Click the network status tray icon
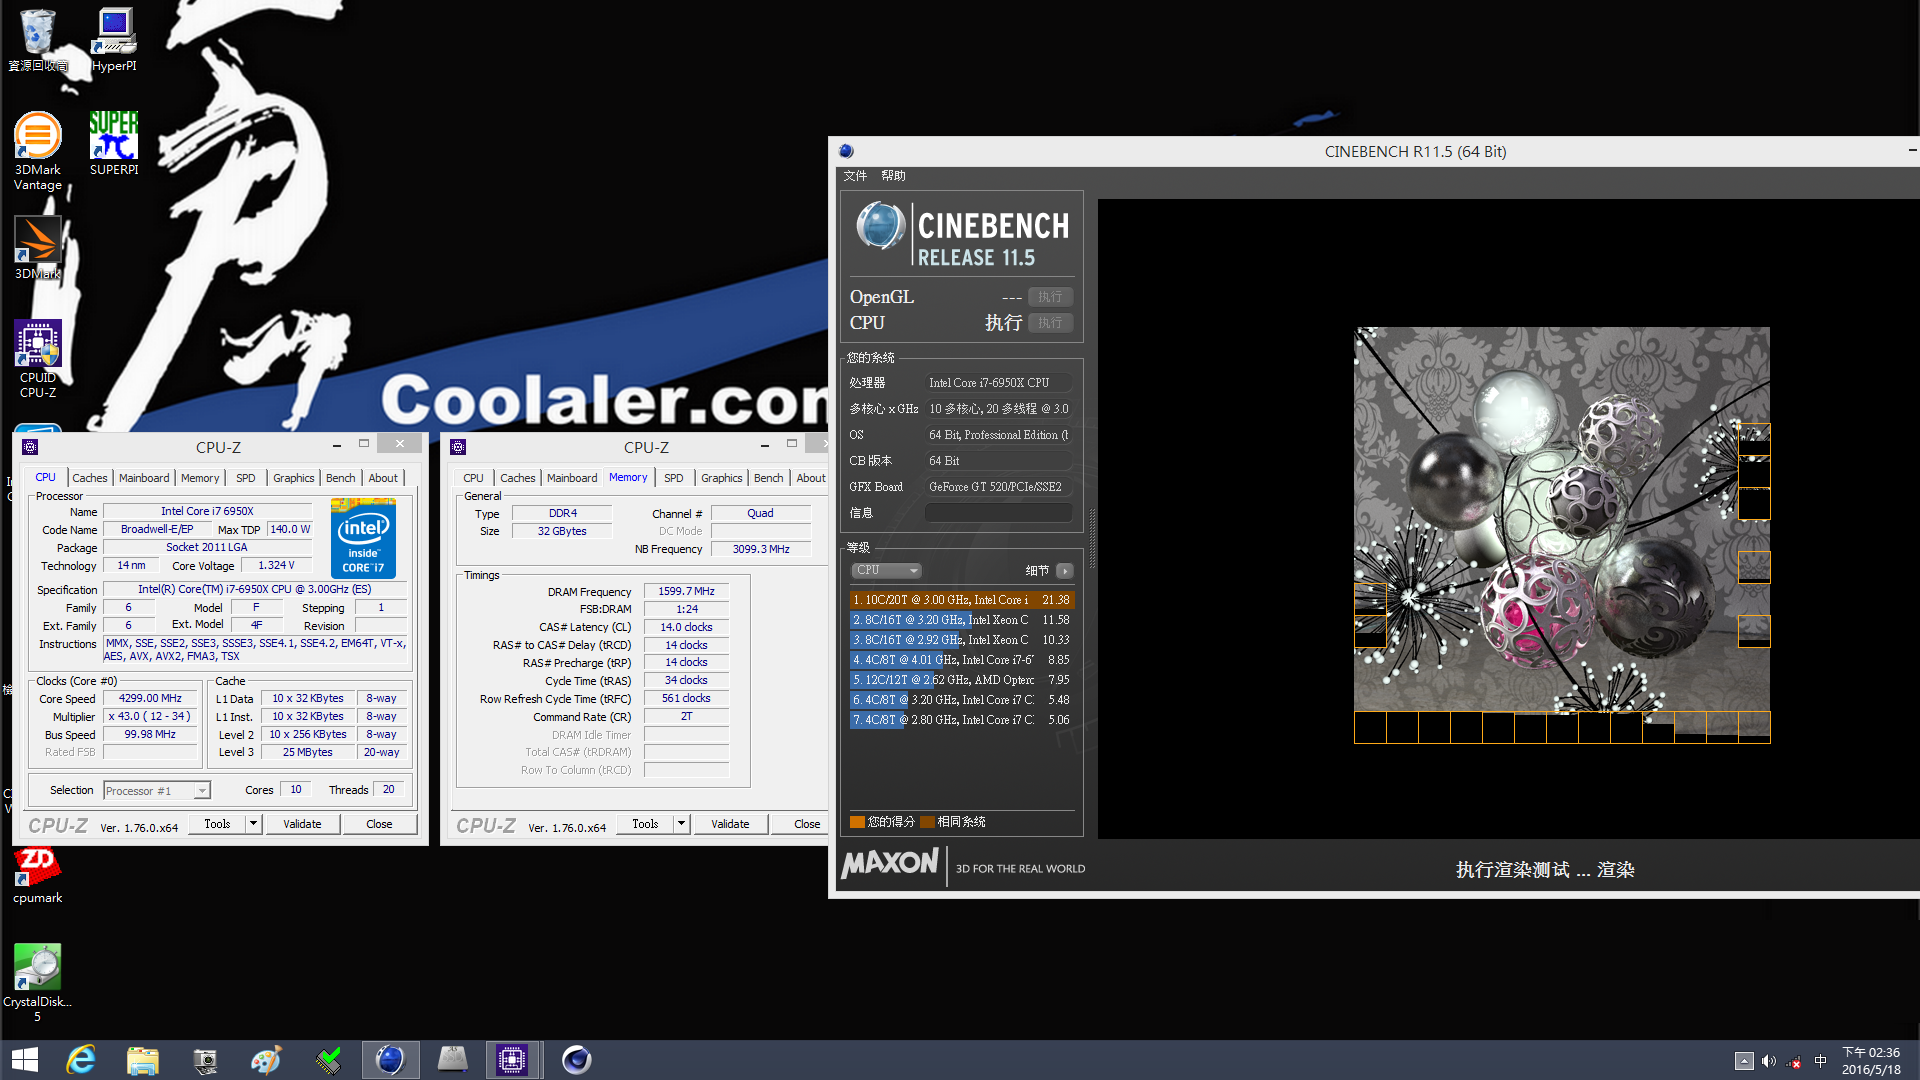This screenshot has height=1080, width=1920. pyautogui.click(x=1795, y=1061)
